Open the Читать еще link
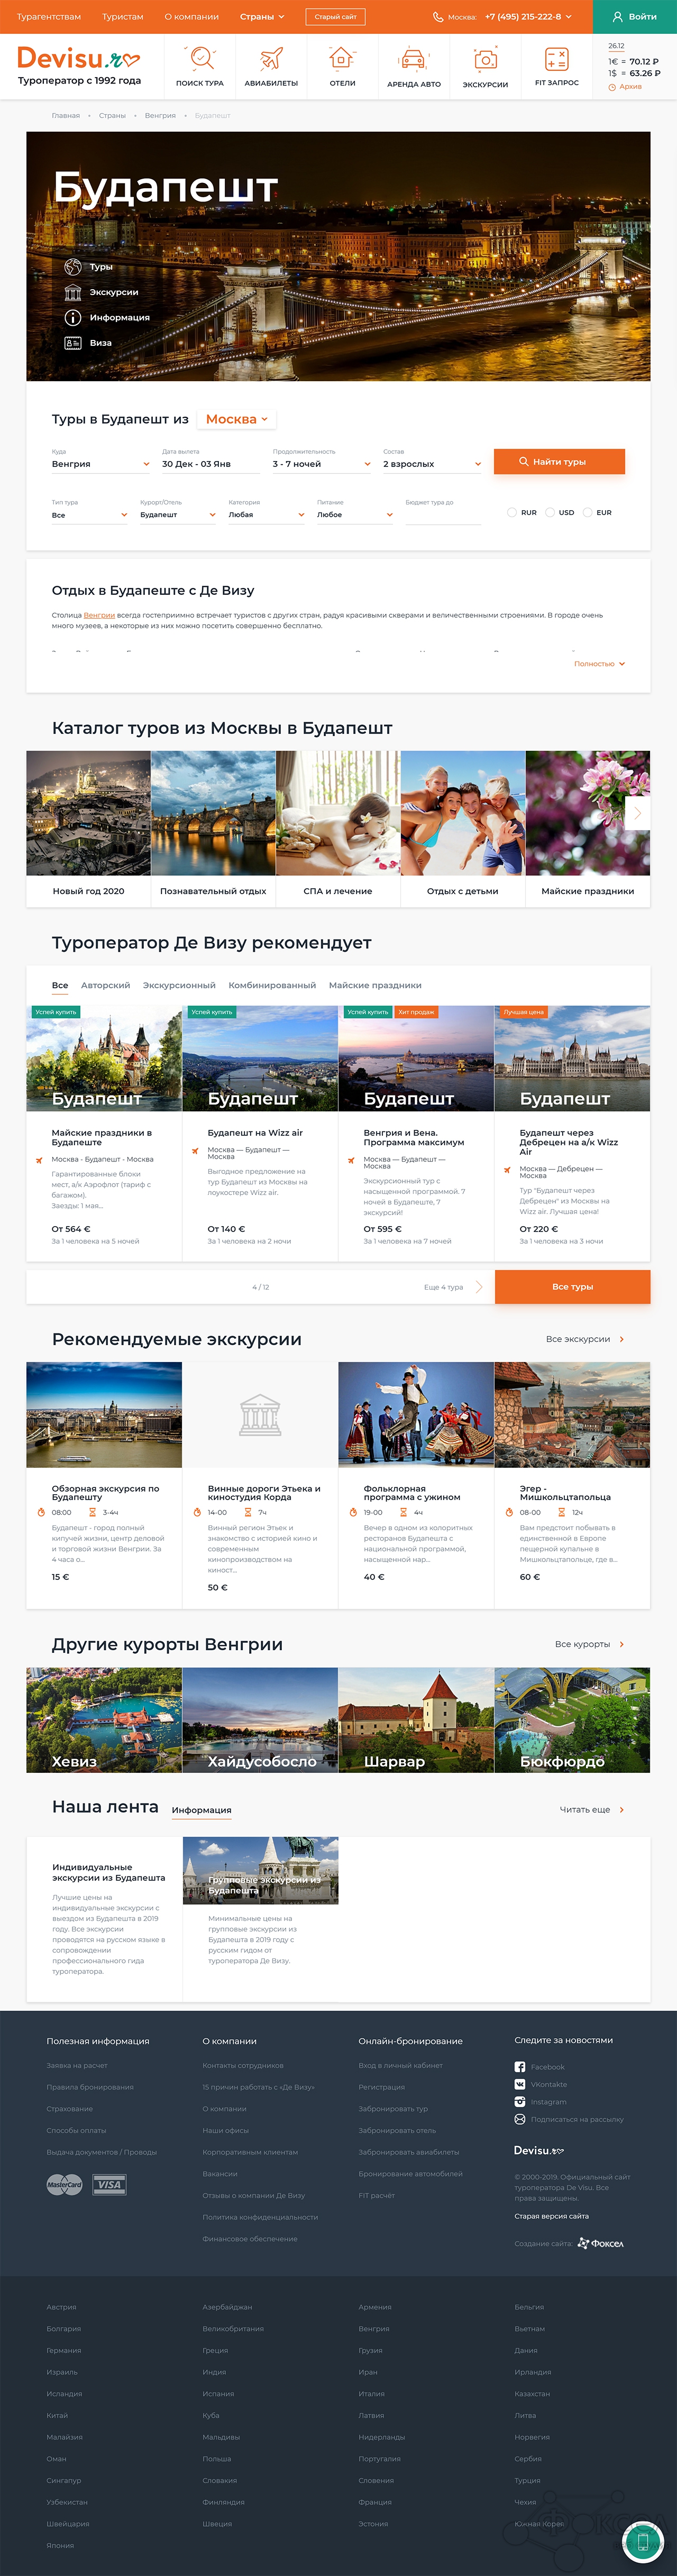Screen dimensions: 677x2576 [x=592, y=1810]
